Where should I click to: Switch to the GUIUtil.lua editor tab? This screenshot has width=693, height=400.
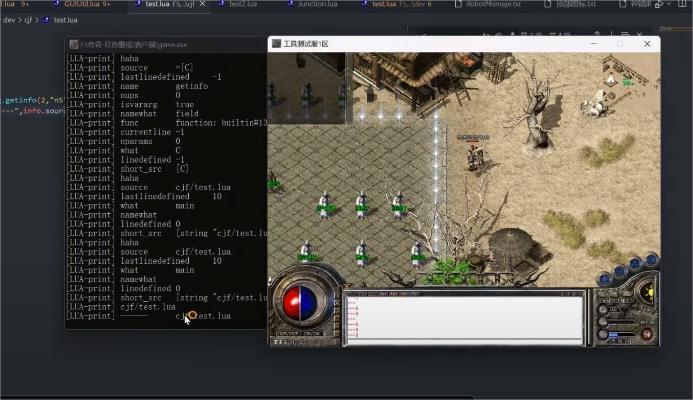click(90, 4)
